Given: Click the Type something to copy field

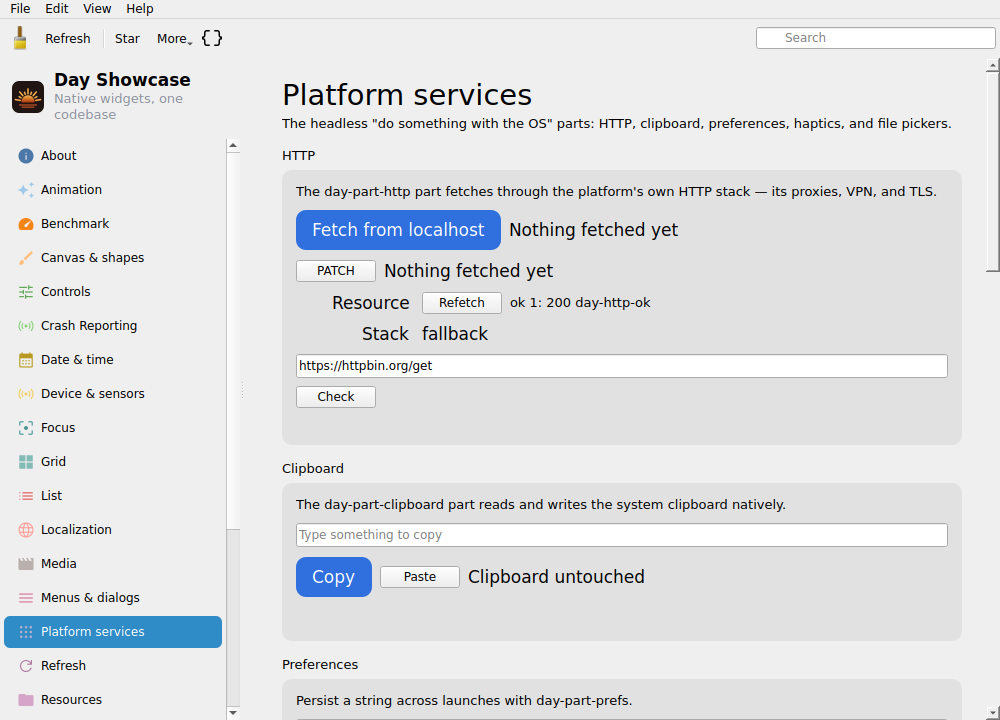Looking at the screenshot, I should (x=622, y=535).
